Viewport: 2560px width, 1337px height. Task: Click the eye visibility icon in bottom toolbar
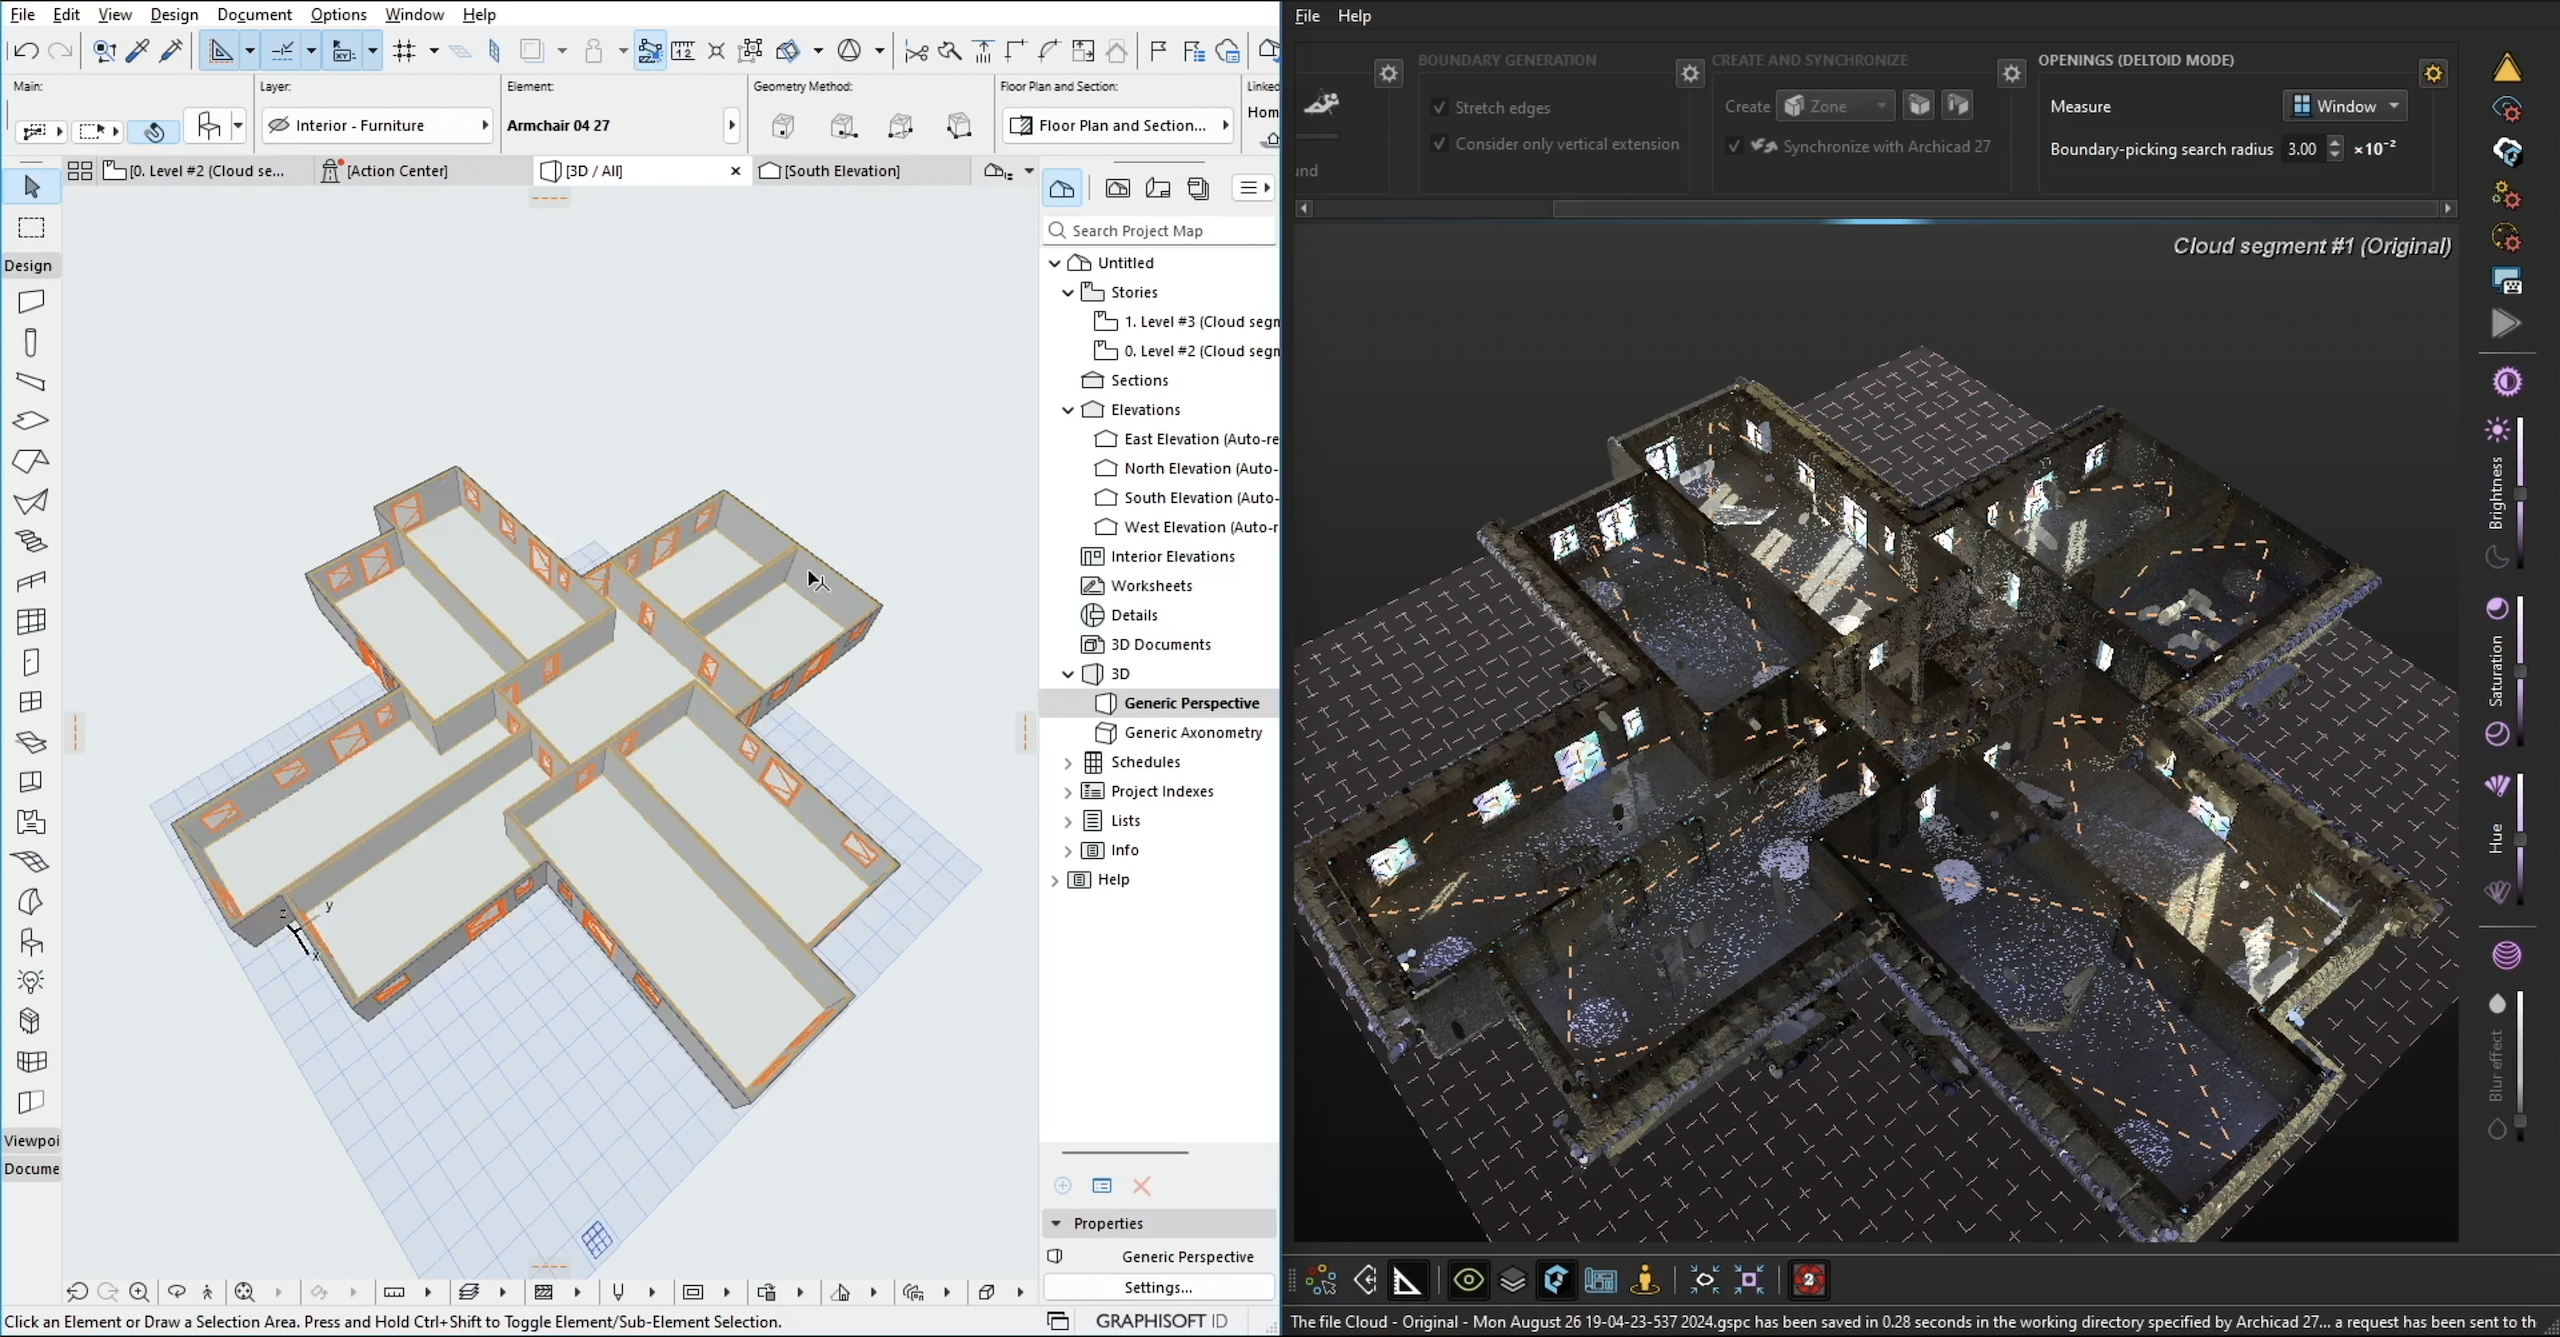point(1468,1280)
